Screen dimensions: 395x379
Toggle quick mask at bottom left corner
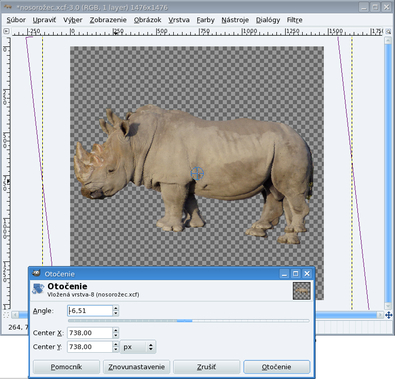[6, 315]
